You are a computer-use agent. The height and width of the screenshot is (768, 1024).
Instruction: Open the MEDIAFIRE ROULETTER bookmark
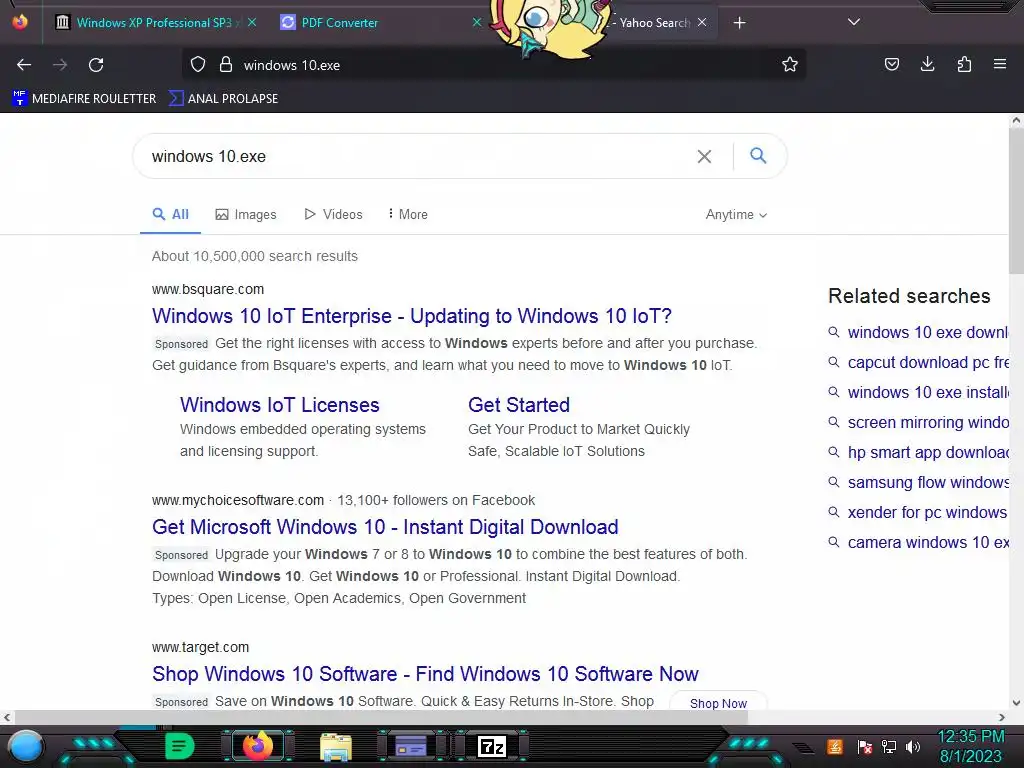point(84,99)
